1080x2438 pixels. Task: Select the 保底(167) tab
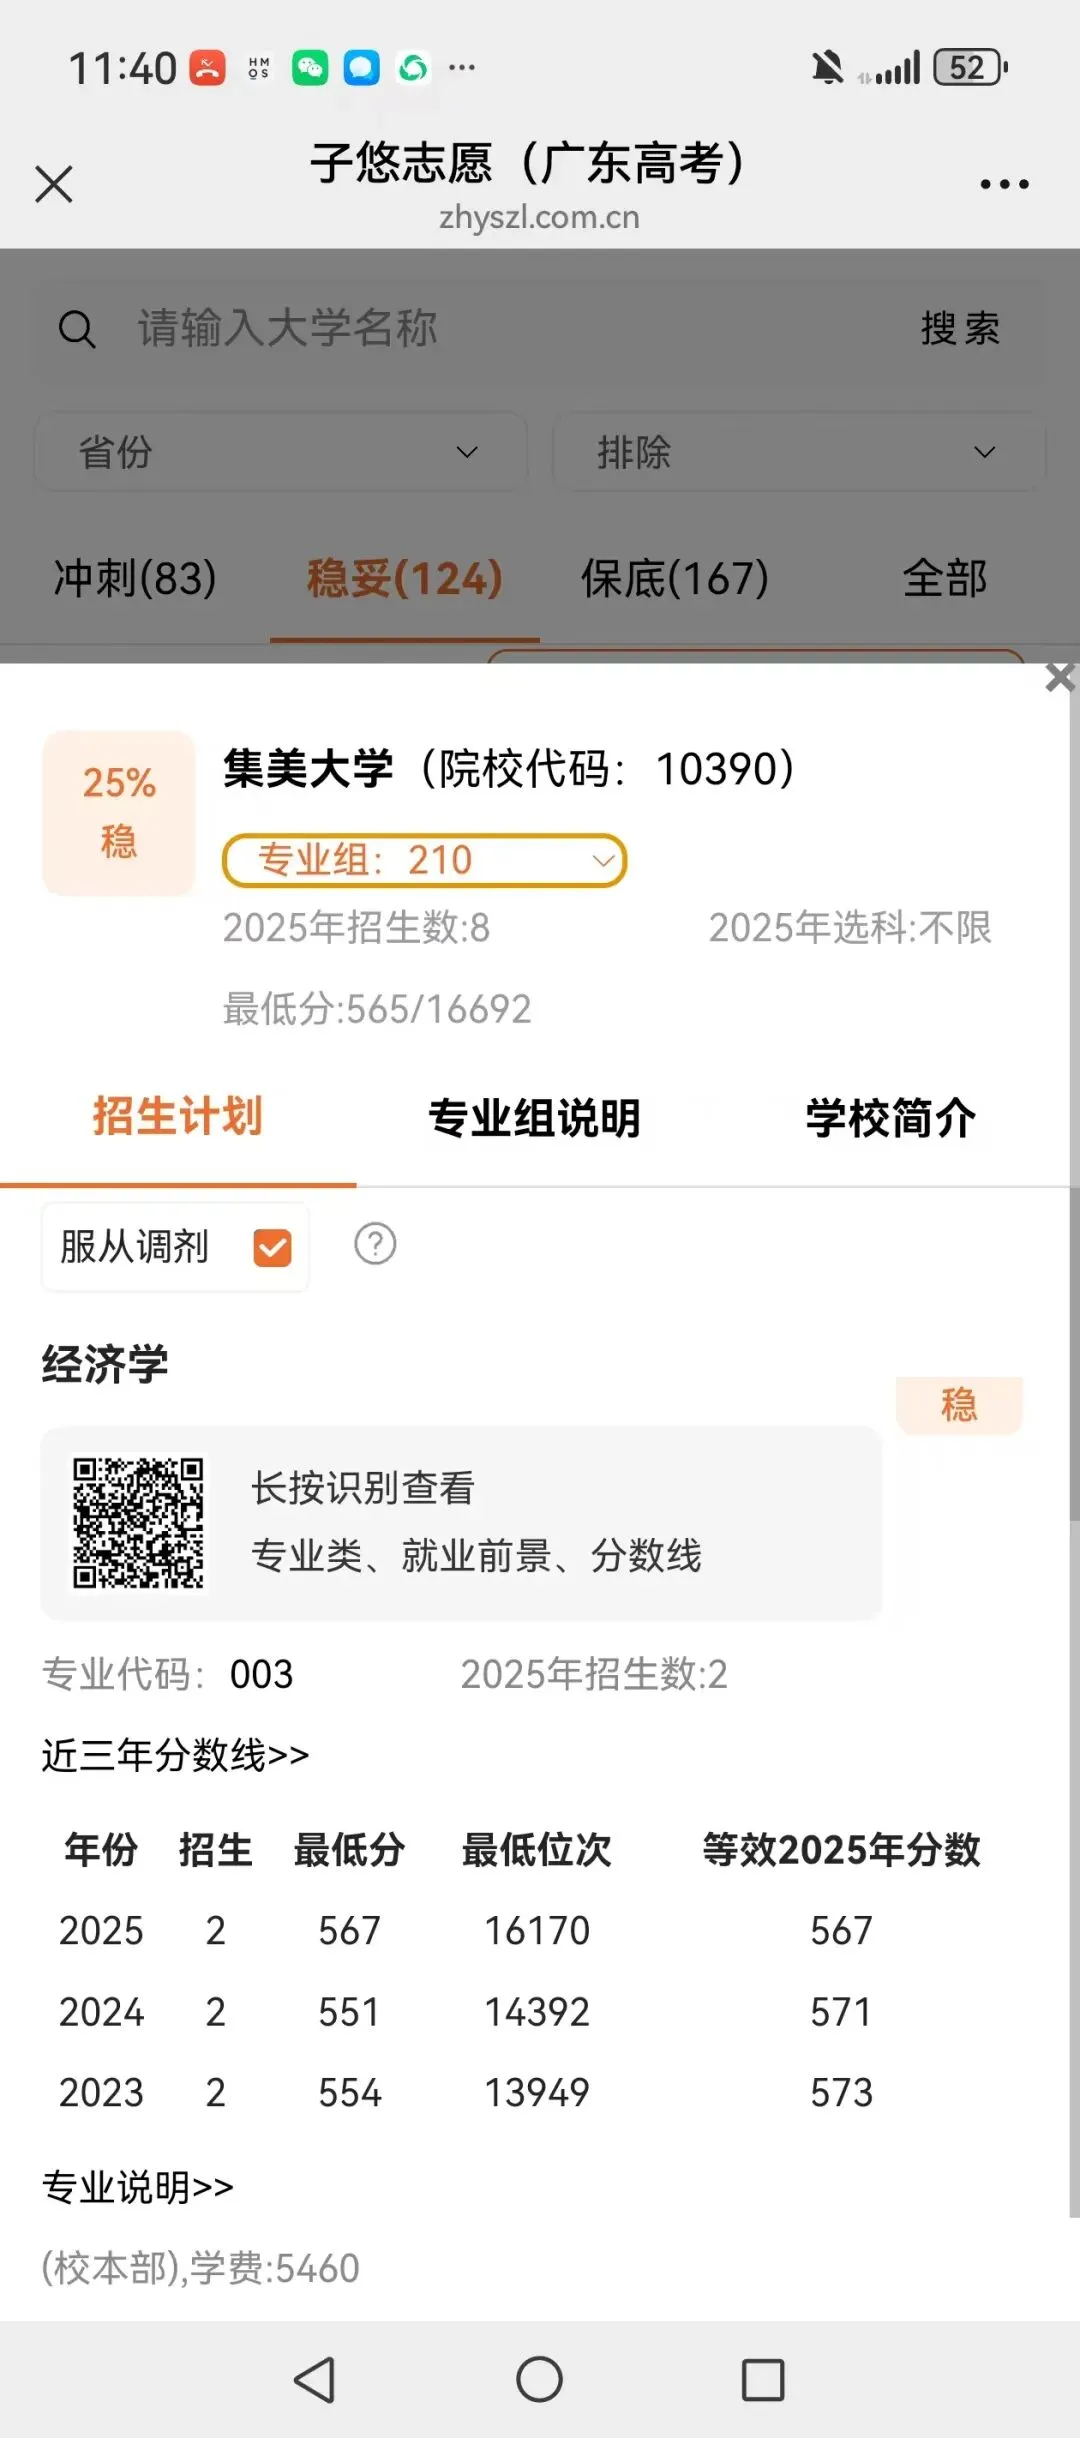point(675,578)
